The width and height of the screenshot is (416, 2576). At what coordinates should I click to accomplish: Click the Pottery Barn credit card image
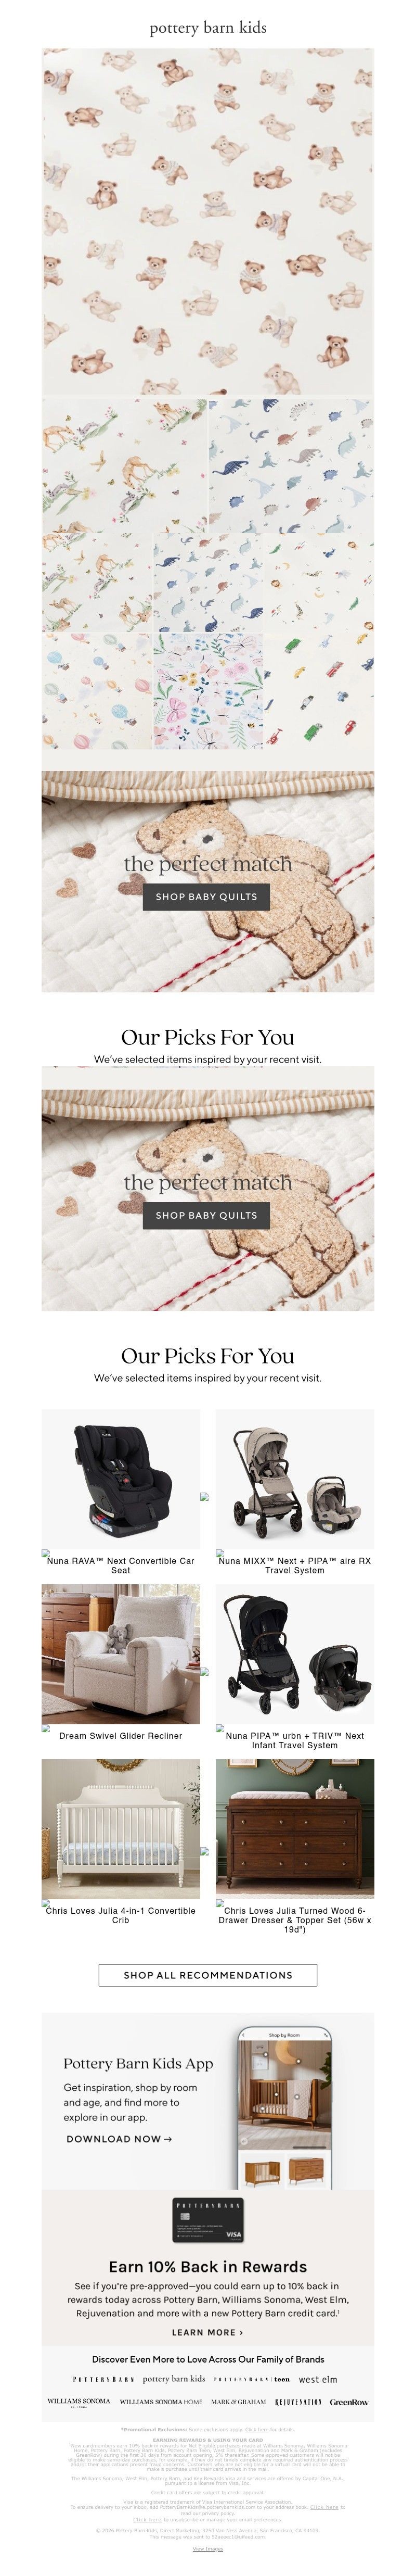tap(208, 2221)
